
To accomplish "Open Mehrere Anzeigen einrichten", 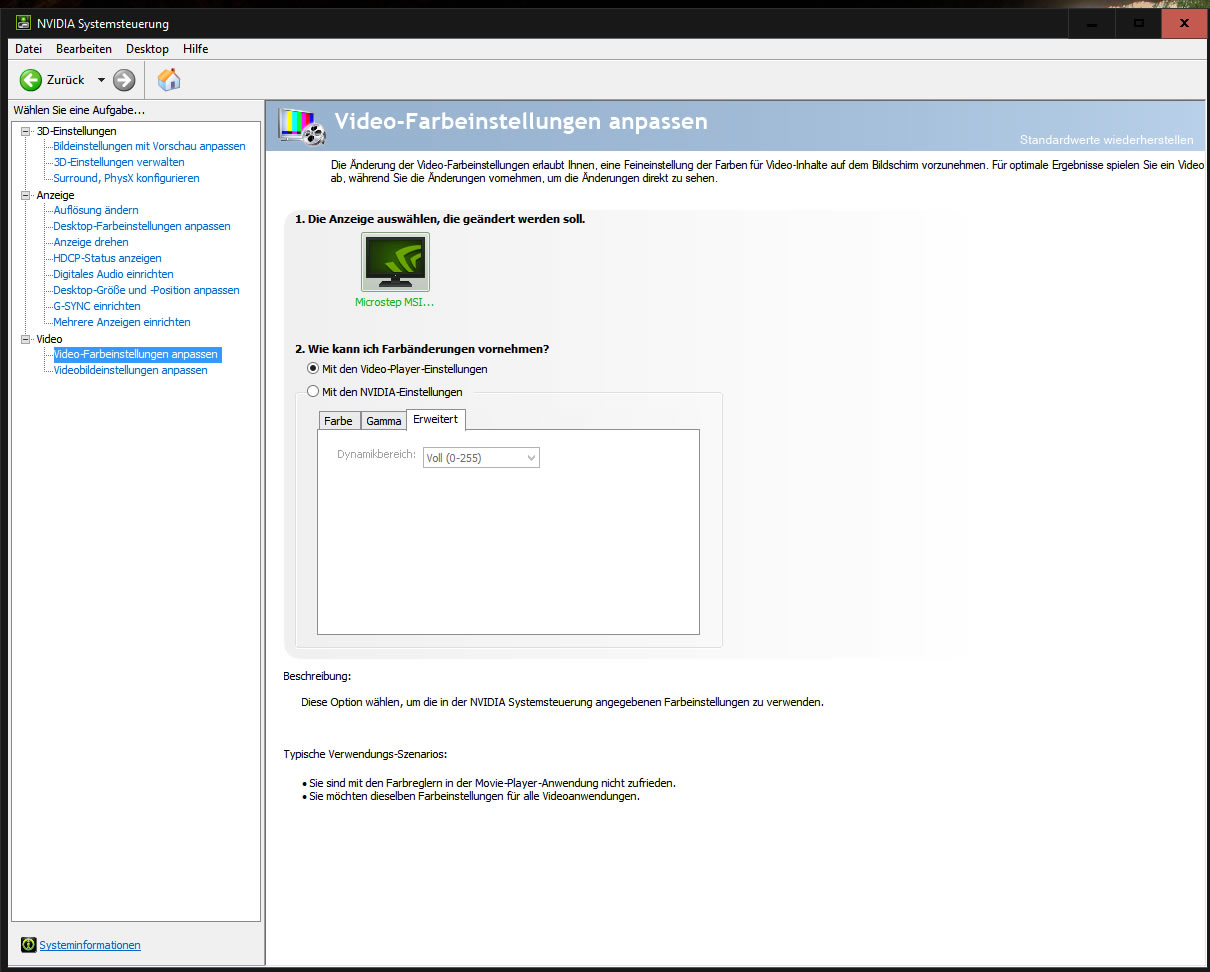I will 122,322.
